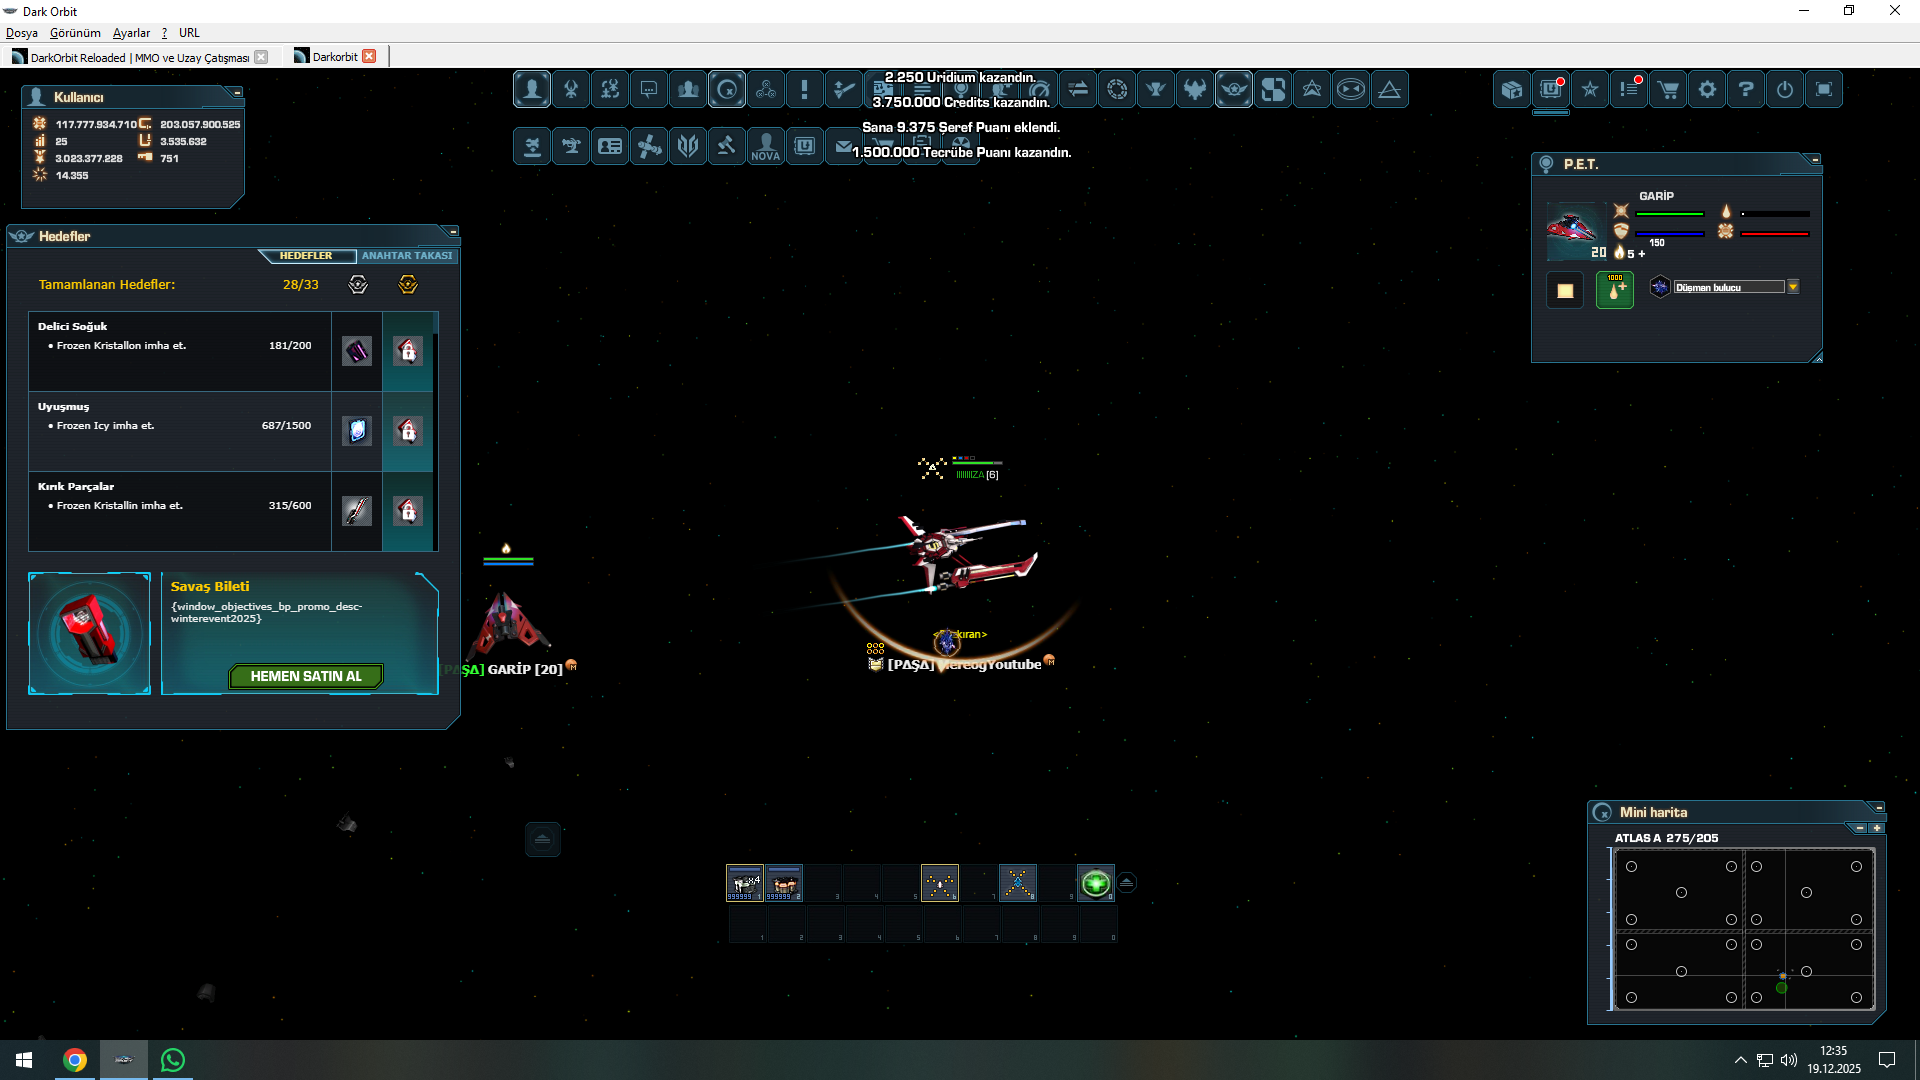The image size is (1920, 1080).
Task: Open the trophy icon in top toolbar
Action: [x=1156, y=90]
